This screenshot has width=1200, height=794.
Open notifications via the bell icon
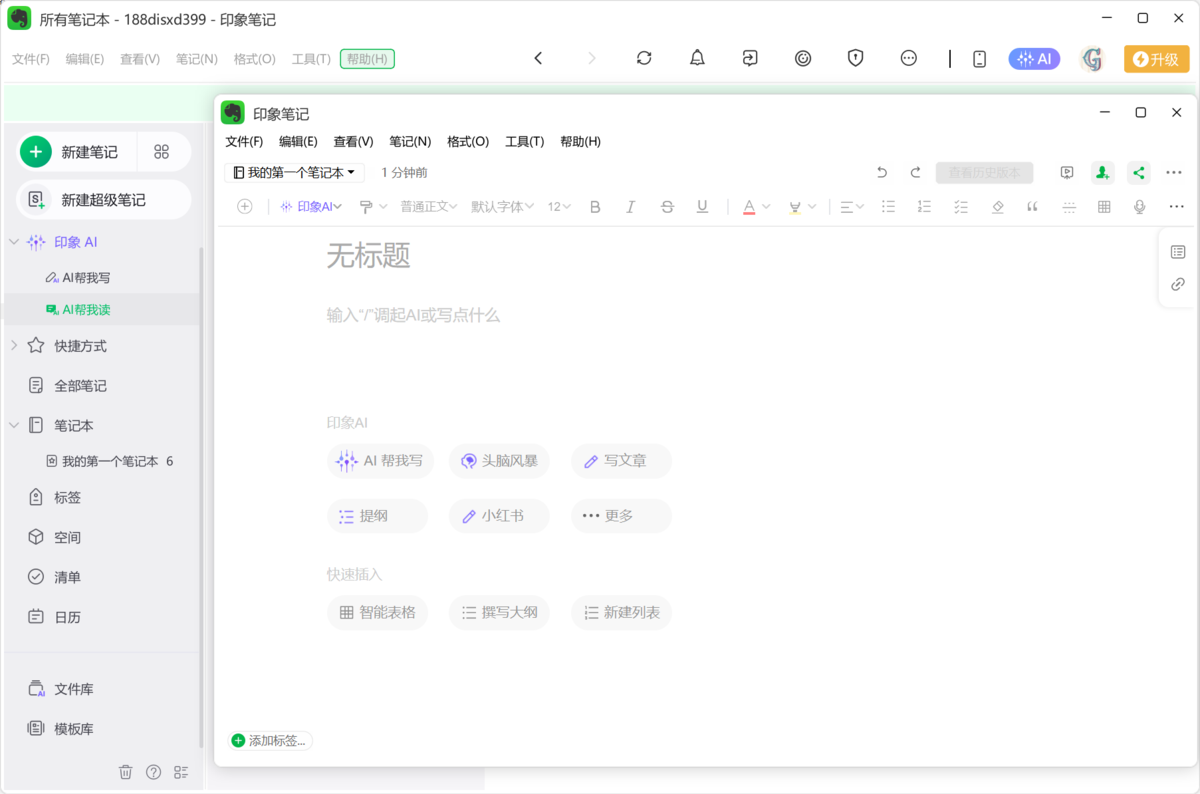pos(697,58)
